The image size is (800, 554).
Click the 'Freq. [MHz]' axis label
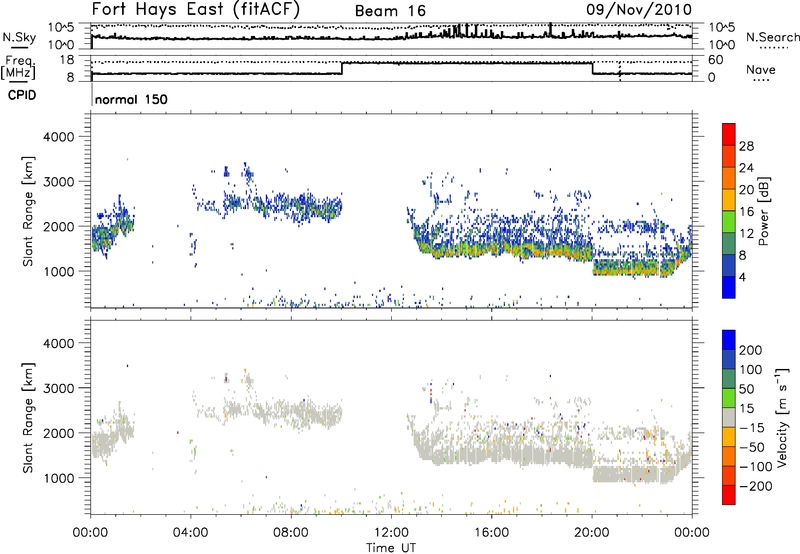(18, 68)
